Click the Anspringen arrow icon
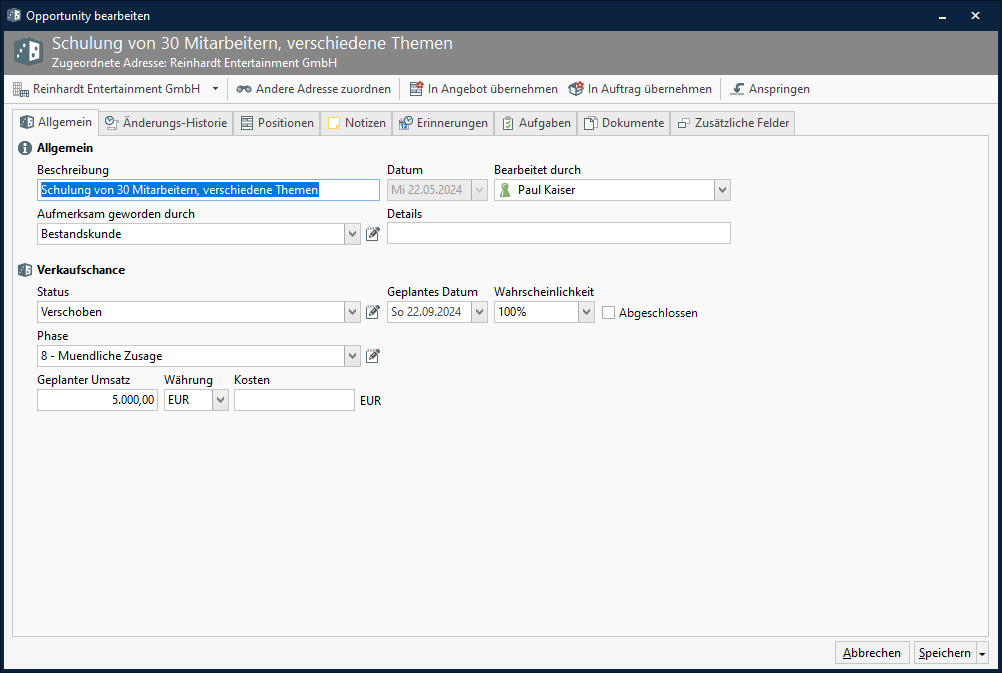Screen dimensions: 1002x673 [738, 89]
